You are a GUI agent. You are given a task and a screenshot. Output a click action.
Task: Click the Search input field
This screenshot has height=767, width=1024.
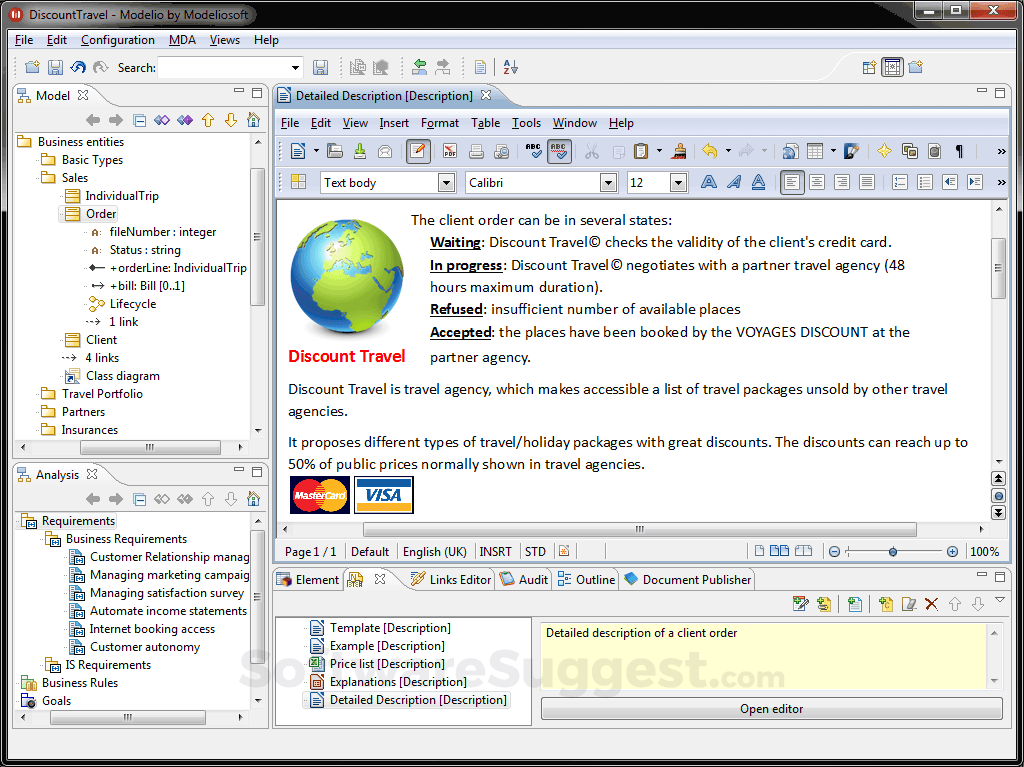[224, 68]
